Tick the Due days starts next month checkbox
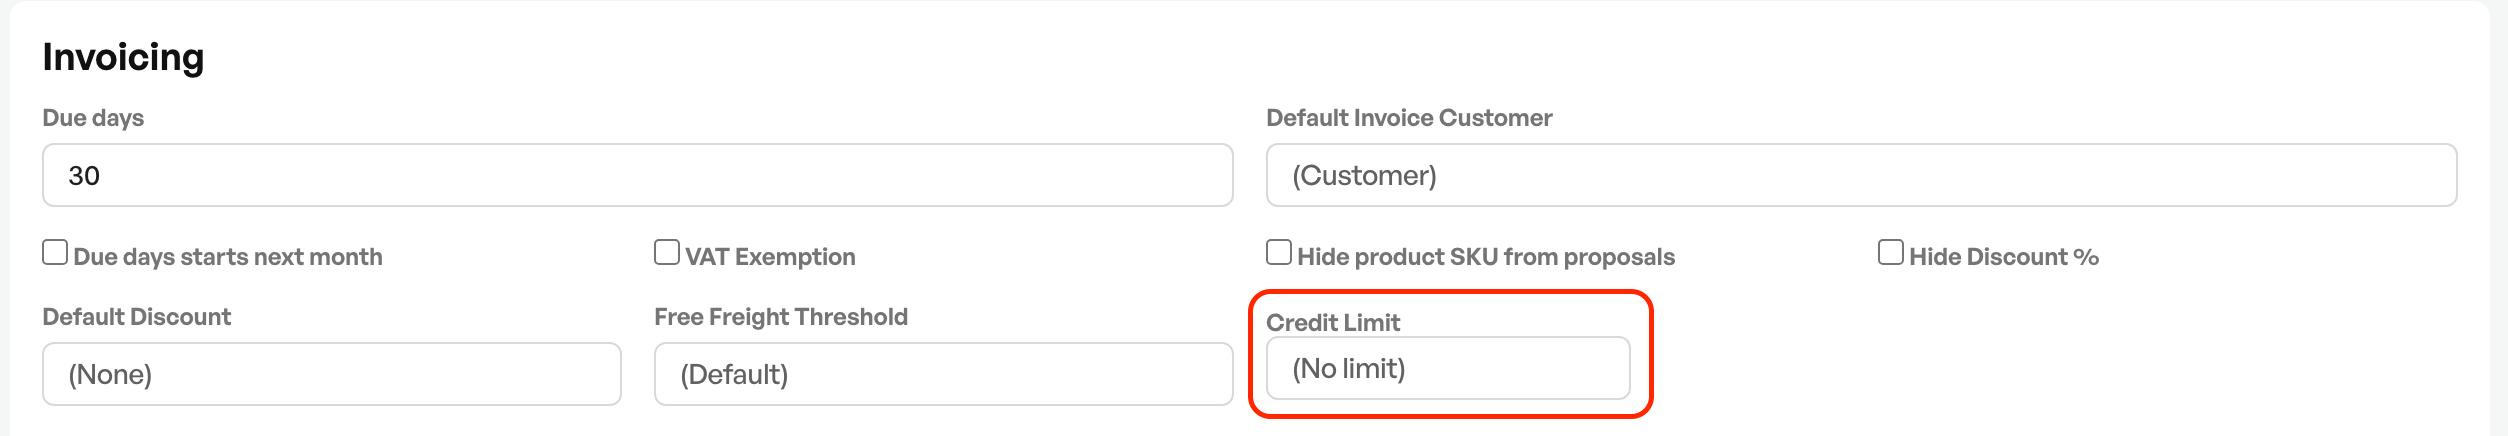2508x436 pixels. pyautogui.click(x=55, y=252)
